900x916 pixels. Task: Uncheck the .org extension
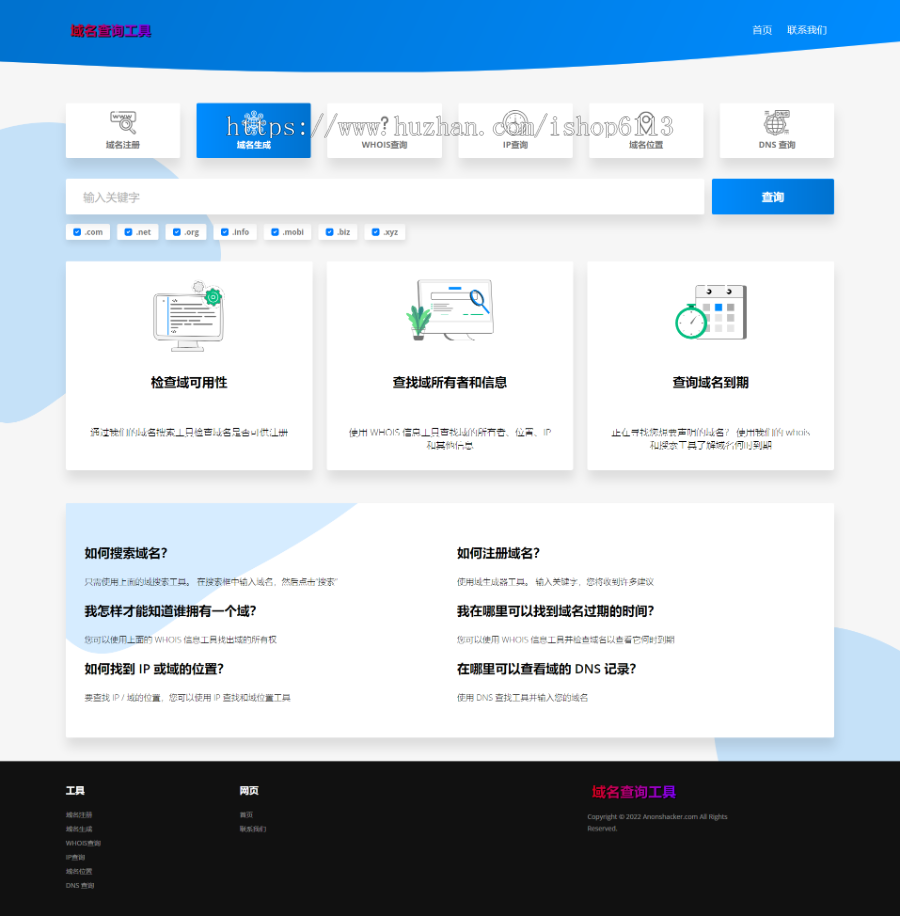click(177, 232)
